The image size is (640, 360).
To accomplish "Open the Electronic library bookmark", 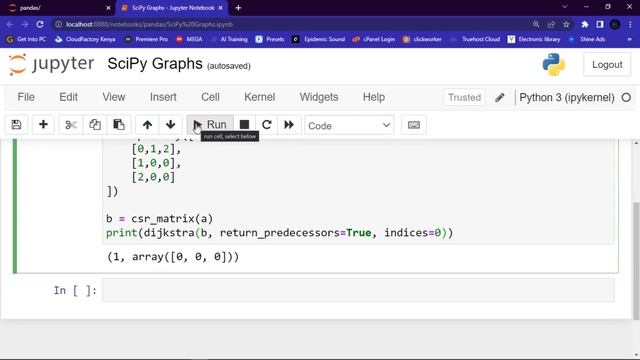I will point(534,39).
